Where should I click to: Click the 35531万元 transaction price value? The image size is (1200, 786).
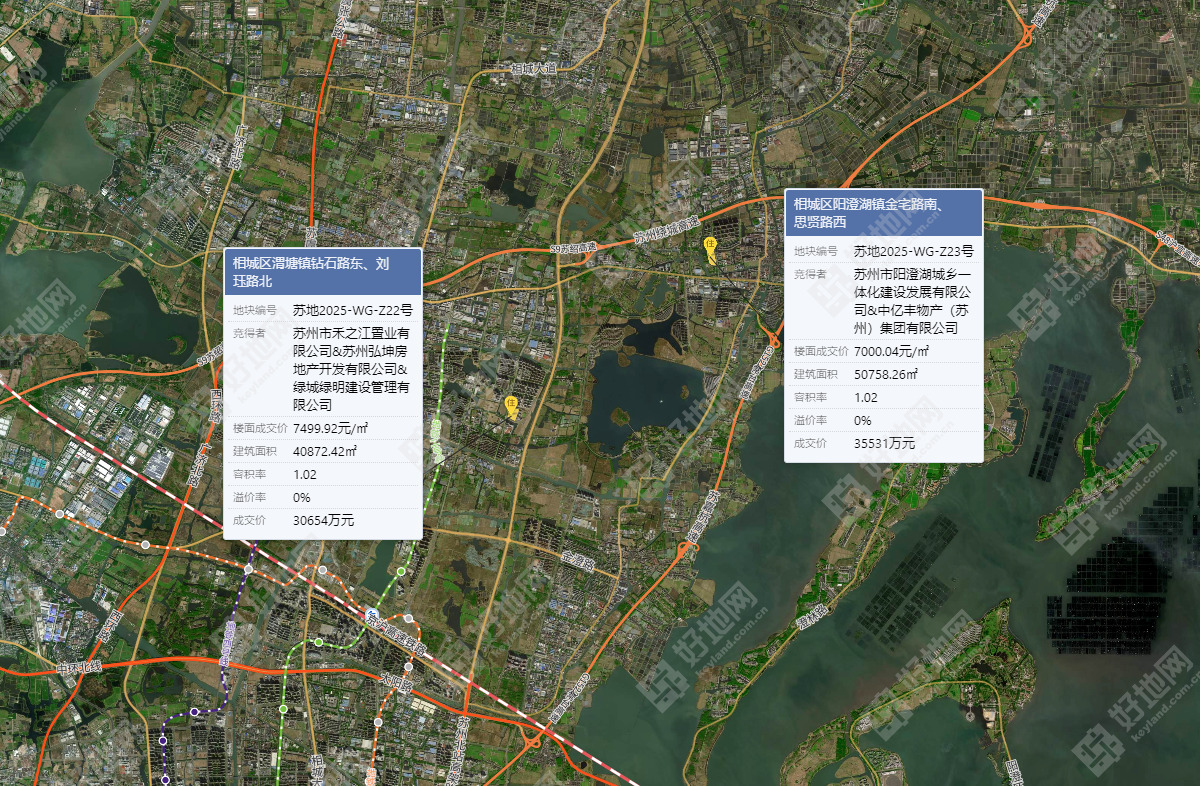884,443
